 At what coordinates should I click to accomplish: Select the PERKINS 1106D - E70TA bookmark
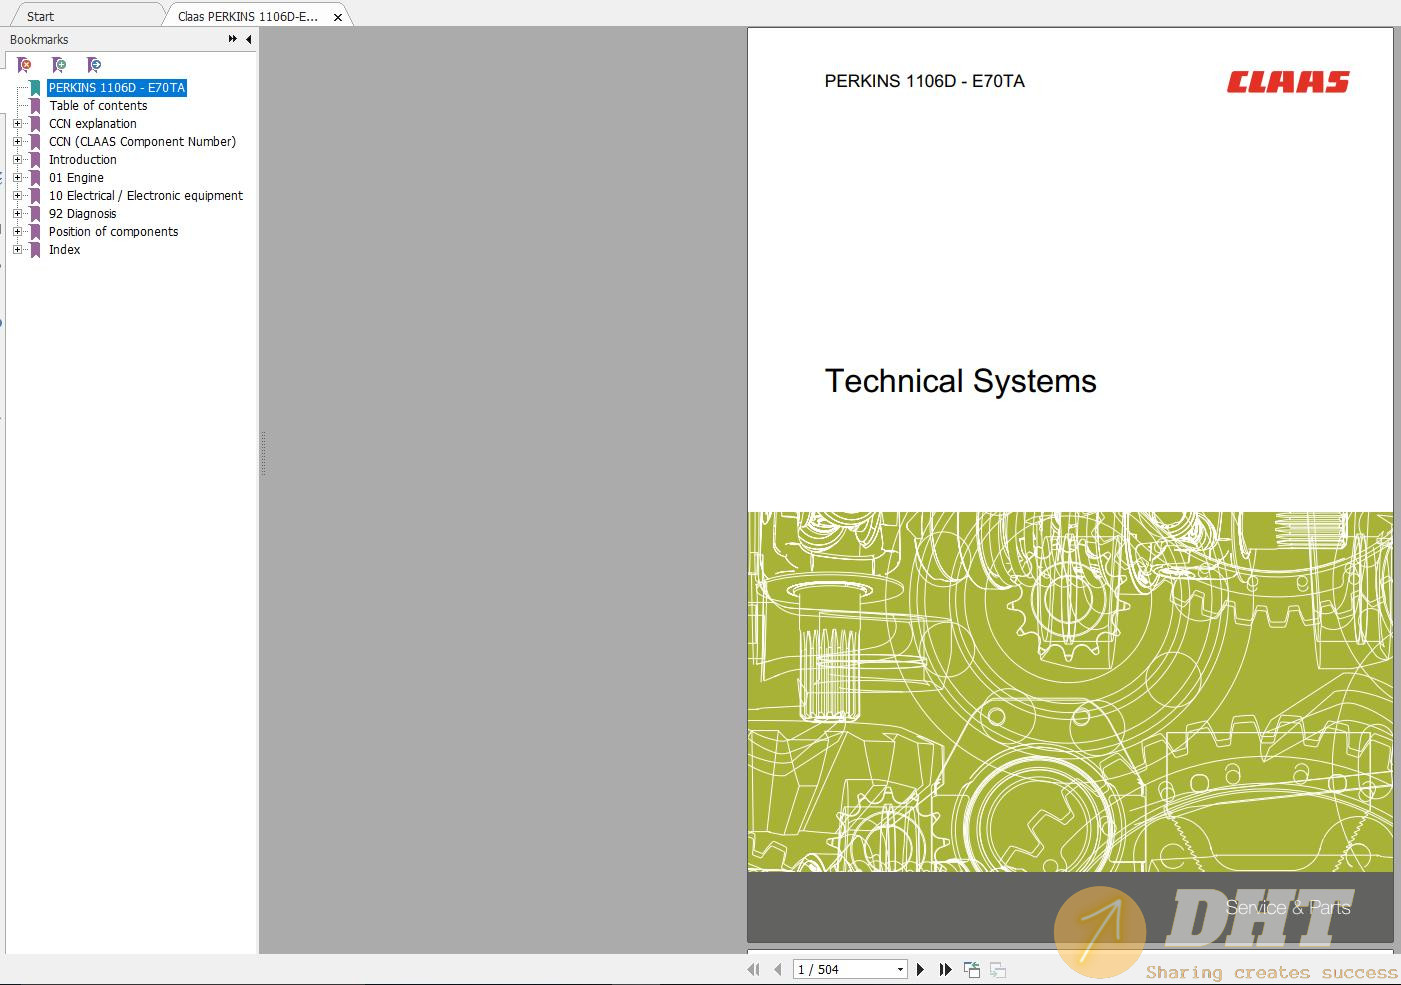(x=117, y=88)
